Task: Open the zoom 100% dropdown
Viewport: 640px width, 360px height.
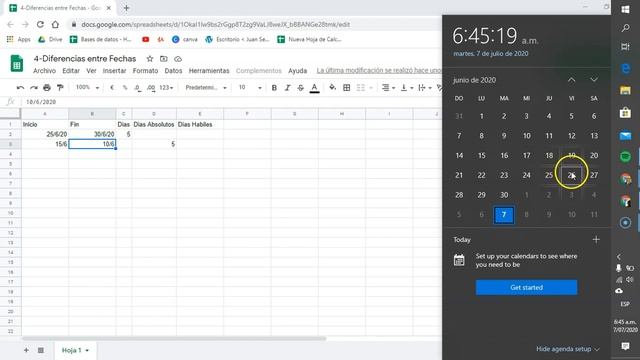Action: pyautogui.click(x=87, y=88)
